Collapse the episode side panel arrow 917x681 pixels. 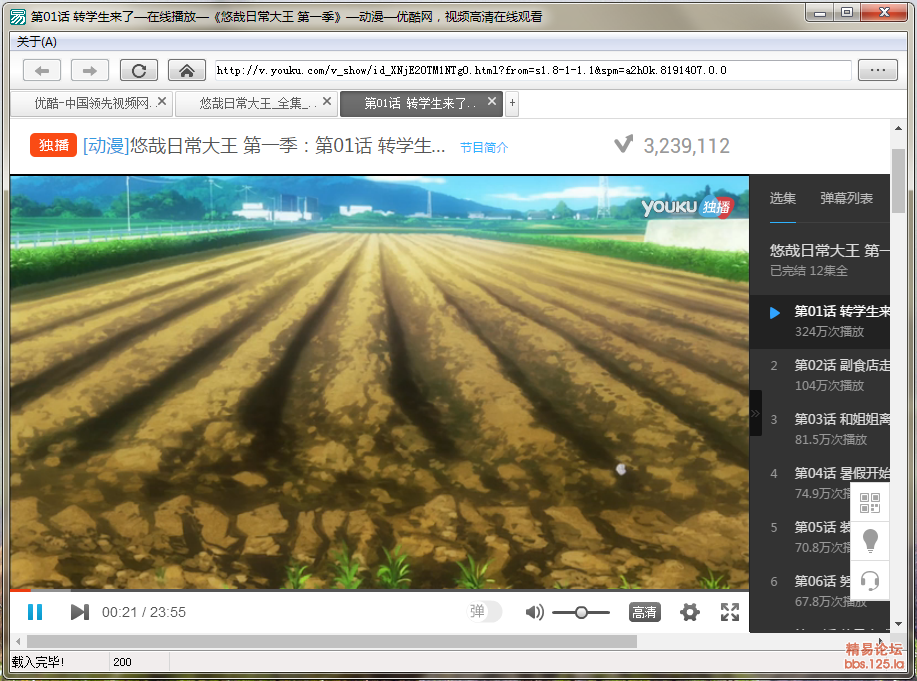pos(756,413)
